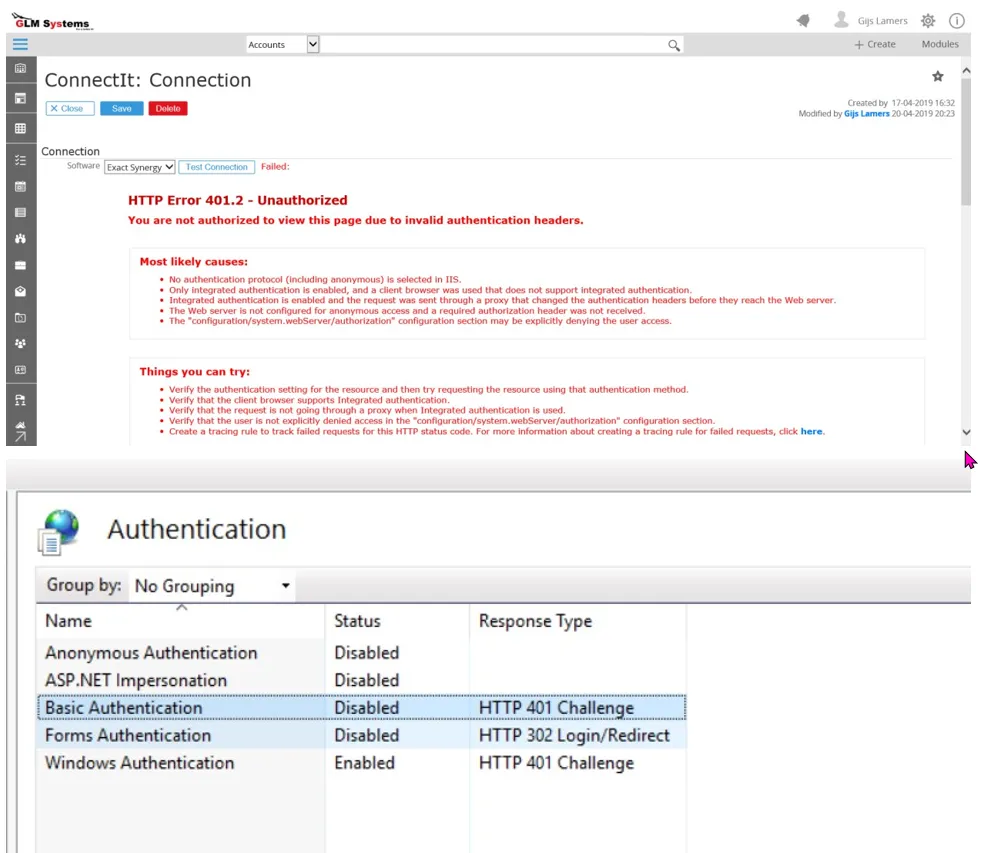Open the settings gear icon
This screenshot has width=989, height=853.
927,20
